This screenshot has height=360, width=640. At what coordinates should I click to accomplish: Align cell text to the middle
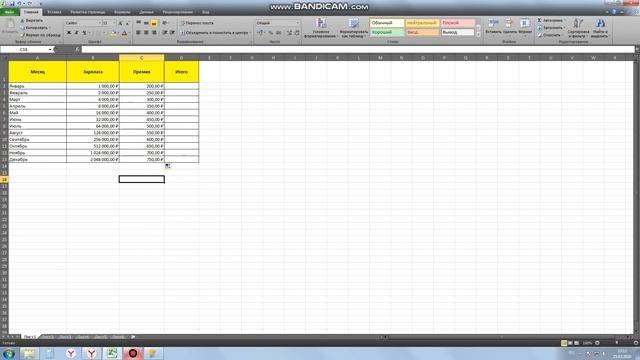146,23
